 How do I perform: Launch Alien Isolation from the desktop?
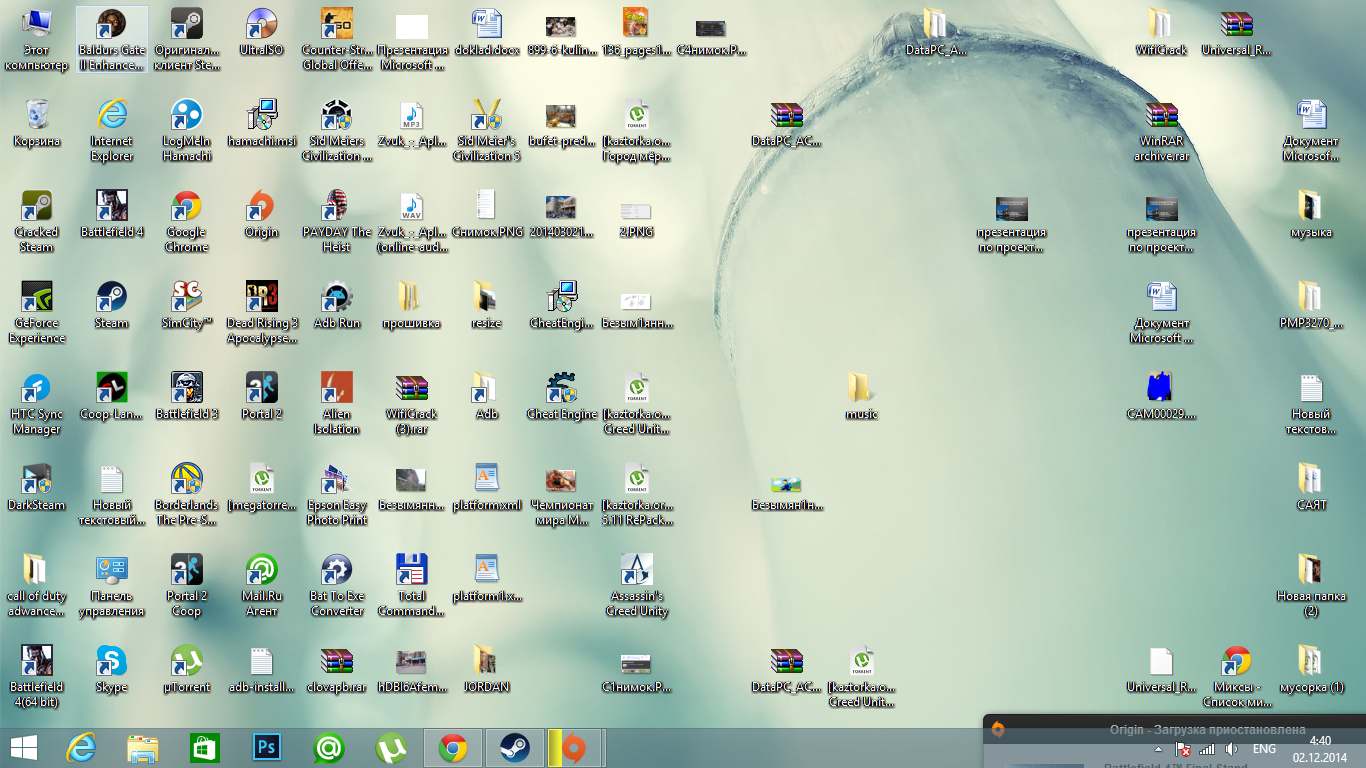pos(337,403)
